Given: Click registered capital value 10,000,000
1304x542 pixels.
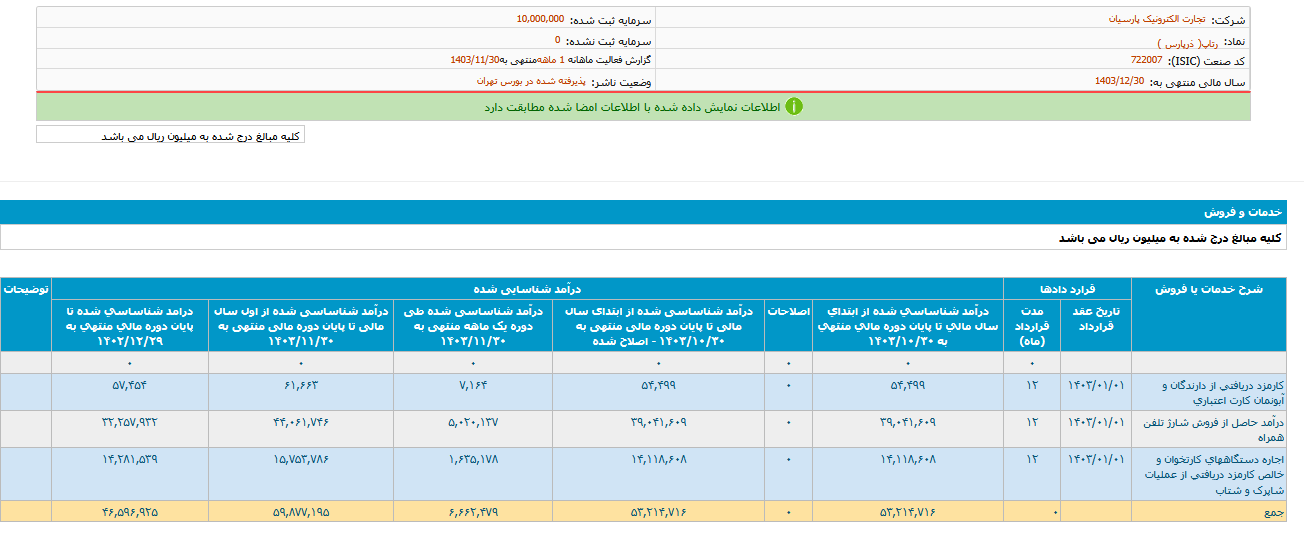Looking at the screenshot, I should (x=540, y=19).
